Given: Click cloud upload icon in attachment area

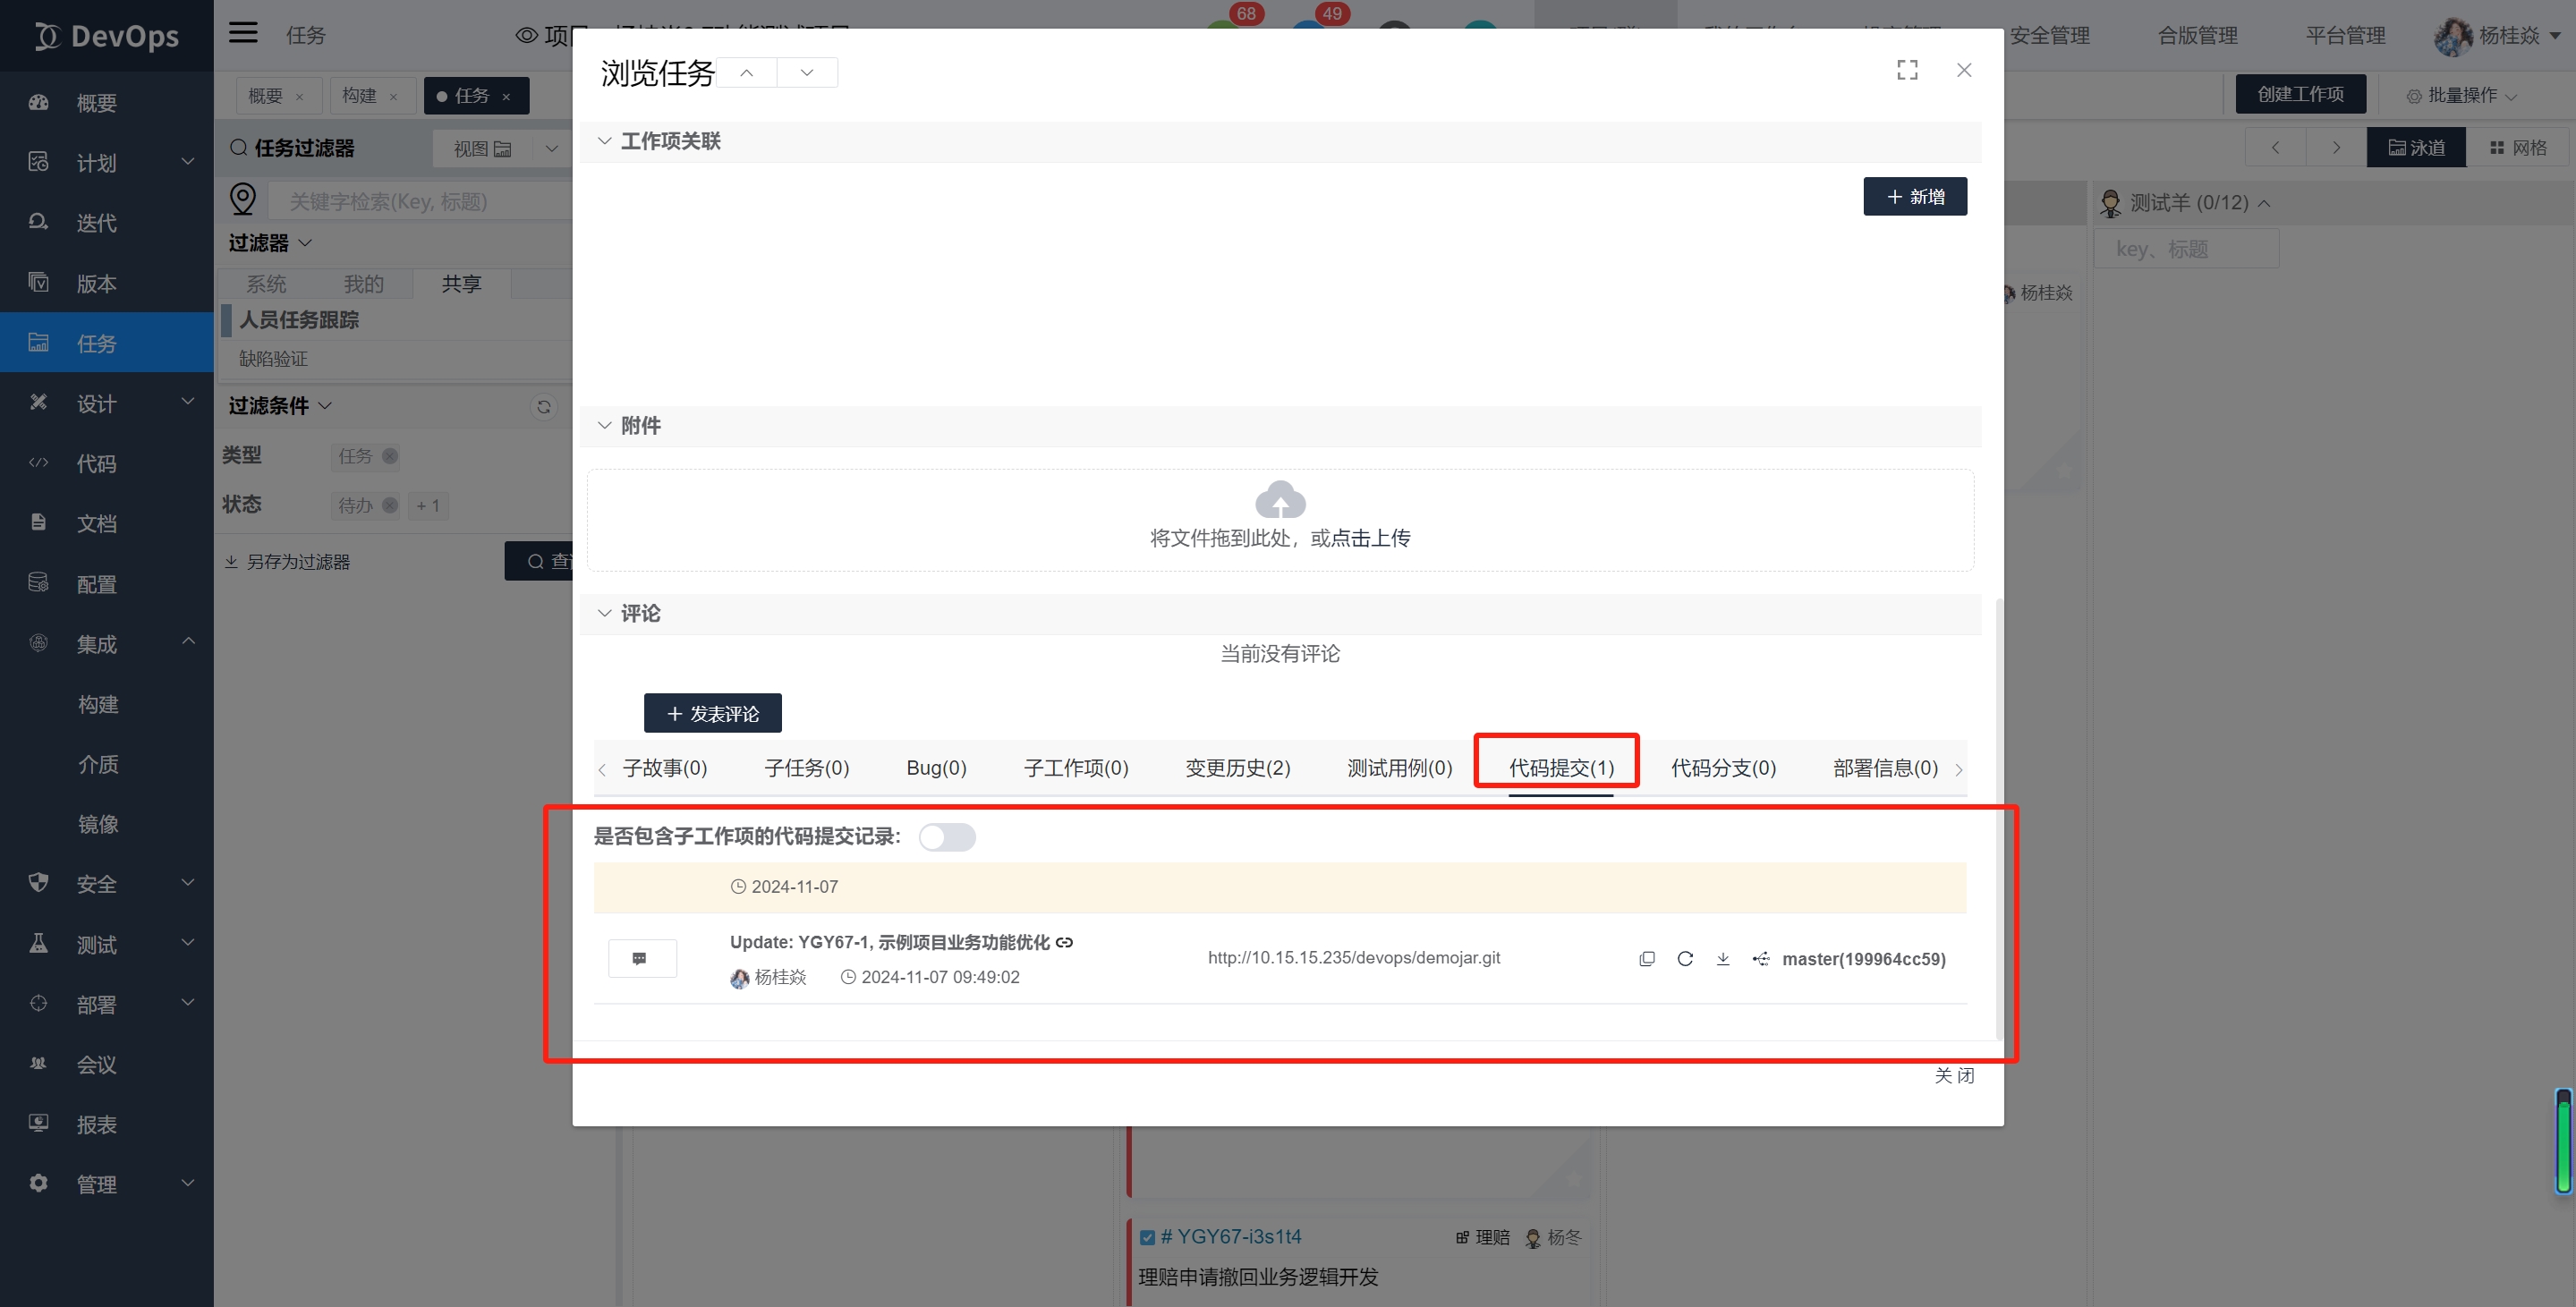Looking at the screenshot, I should click(x=1280, y=500).
